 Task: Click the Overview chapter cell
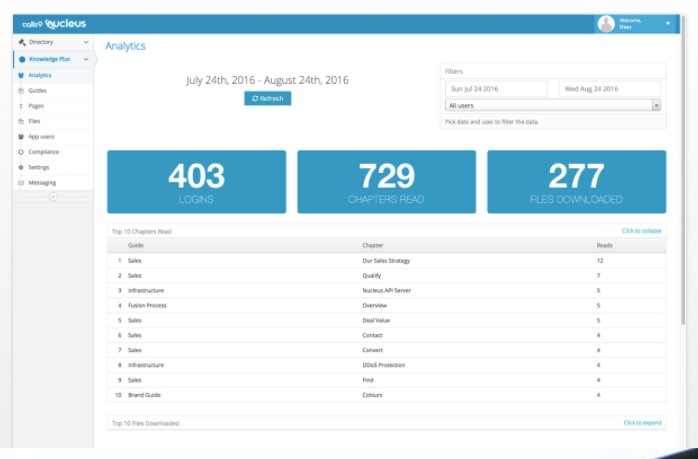[374, 305]
